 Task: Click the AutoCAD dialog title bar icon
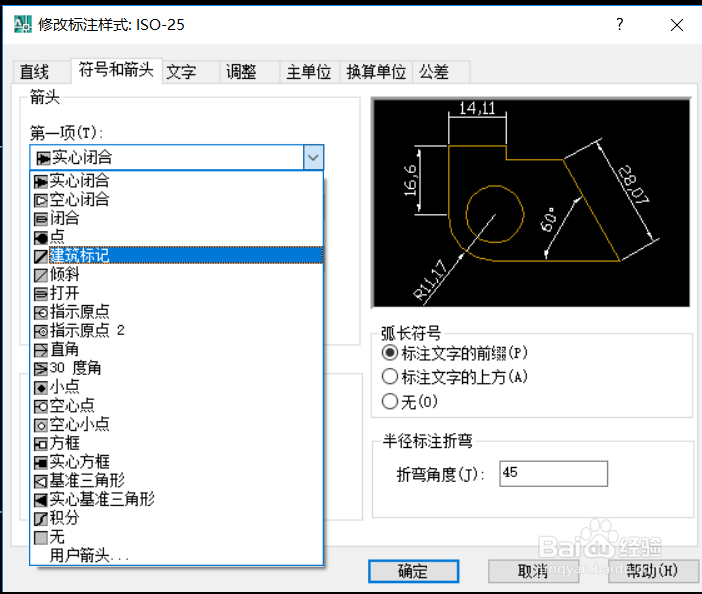pos(22,24)
